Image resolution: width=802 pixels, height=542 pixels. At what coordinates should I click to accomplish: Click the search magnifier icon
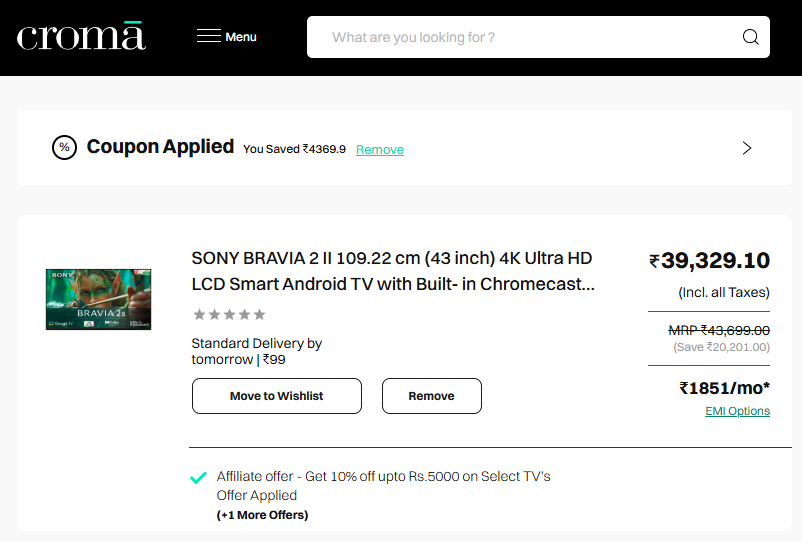pos(750,38)
